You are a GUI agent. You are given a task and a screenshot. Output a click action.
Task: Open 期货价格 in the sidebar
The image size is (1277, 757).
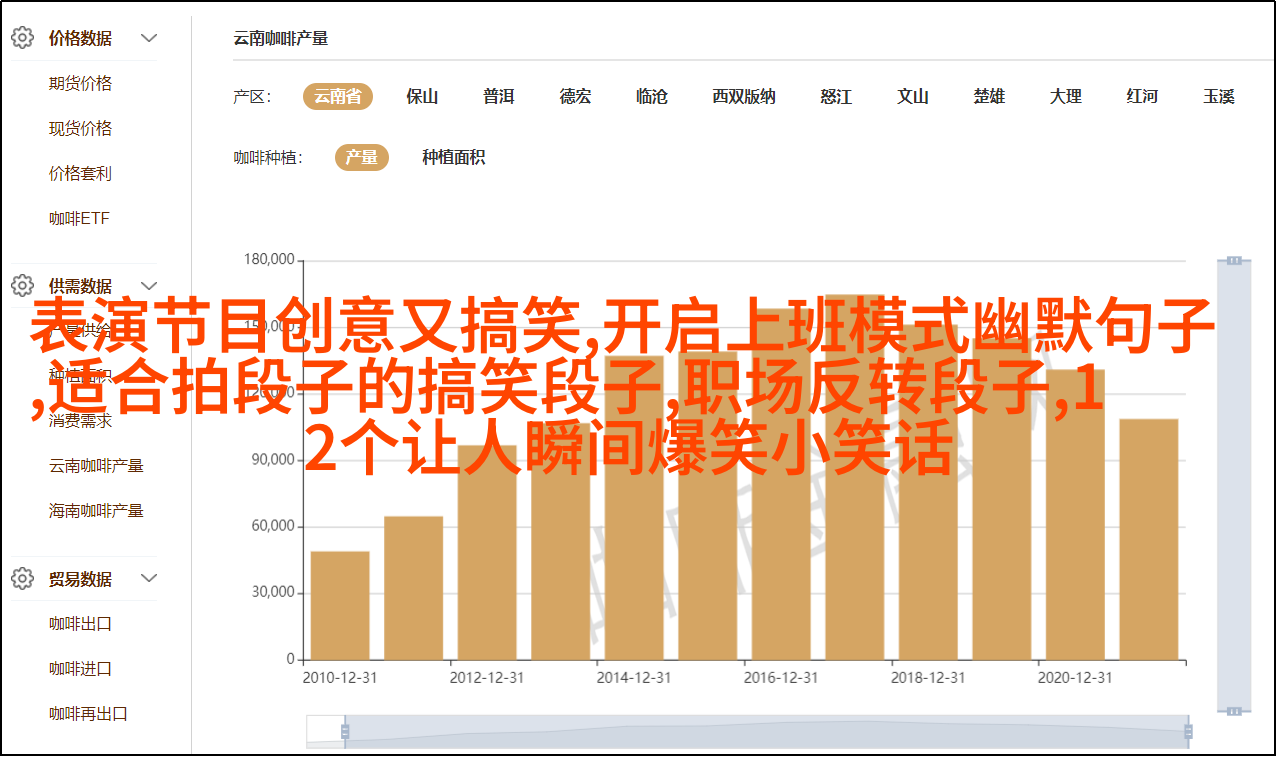80,84
